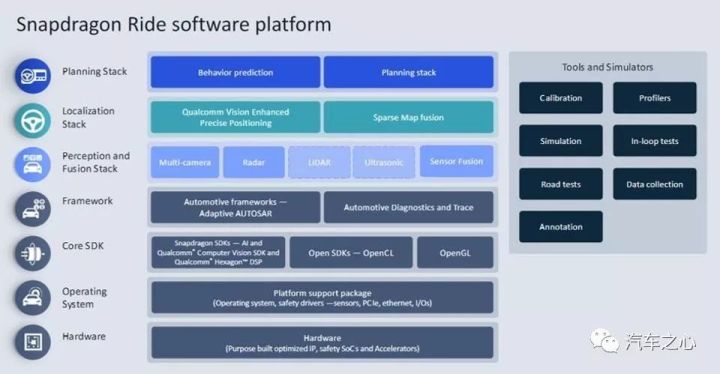Select the Behavior prediction block
Viewport: 720px width, 374px height.
[235, 72]
